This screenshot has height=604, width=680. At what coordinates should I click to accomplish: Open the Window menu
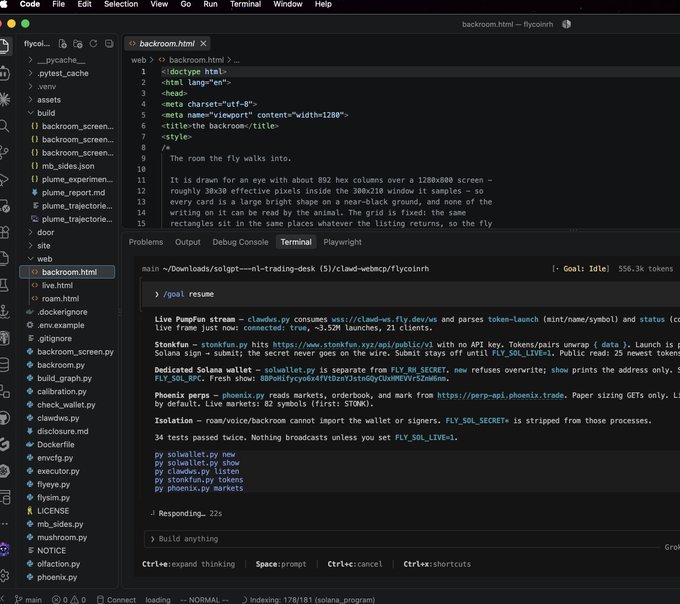pyautogui.click(x=288, y=4)
